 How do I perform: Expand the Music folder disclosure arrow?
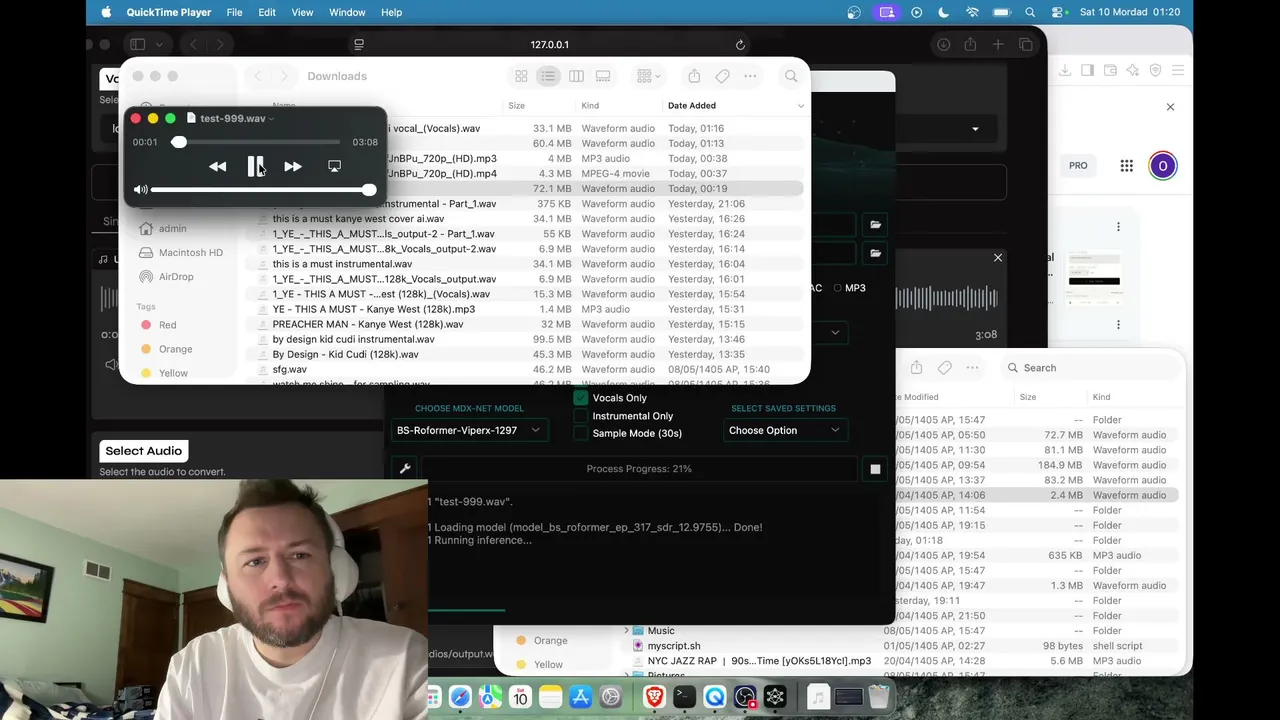[x=627, y=631]
